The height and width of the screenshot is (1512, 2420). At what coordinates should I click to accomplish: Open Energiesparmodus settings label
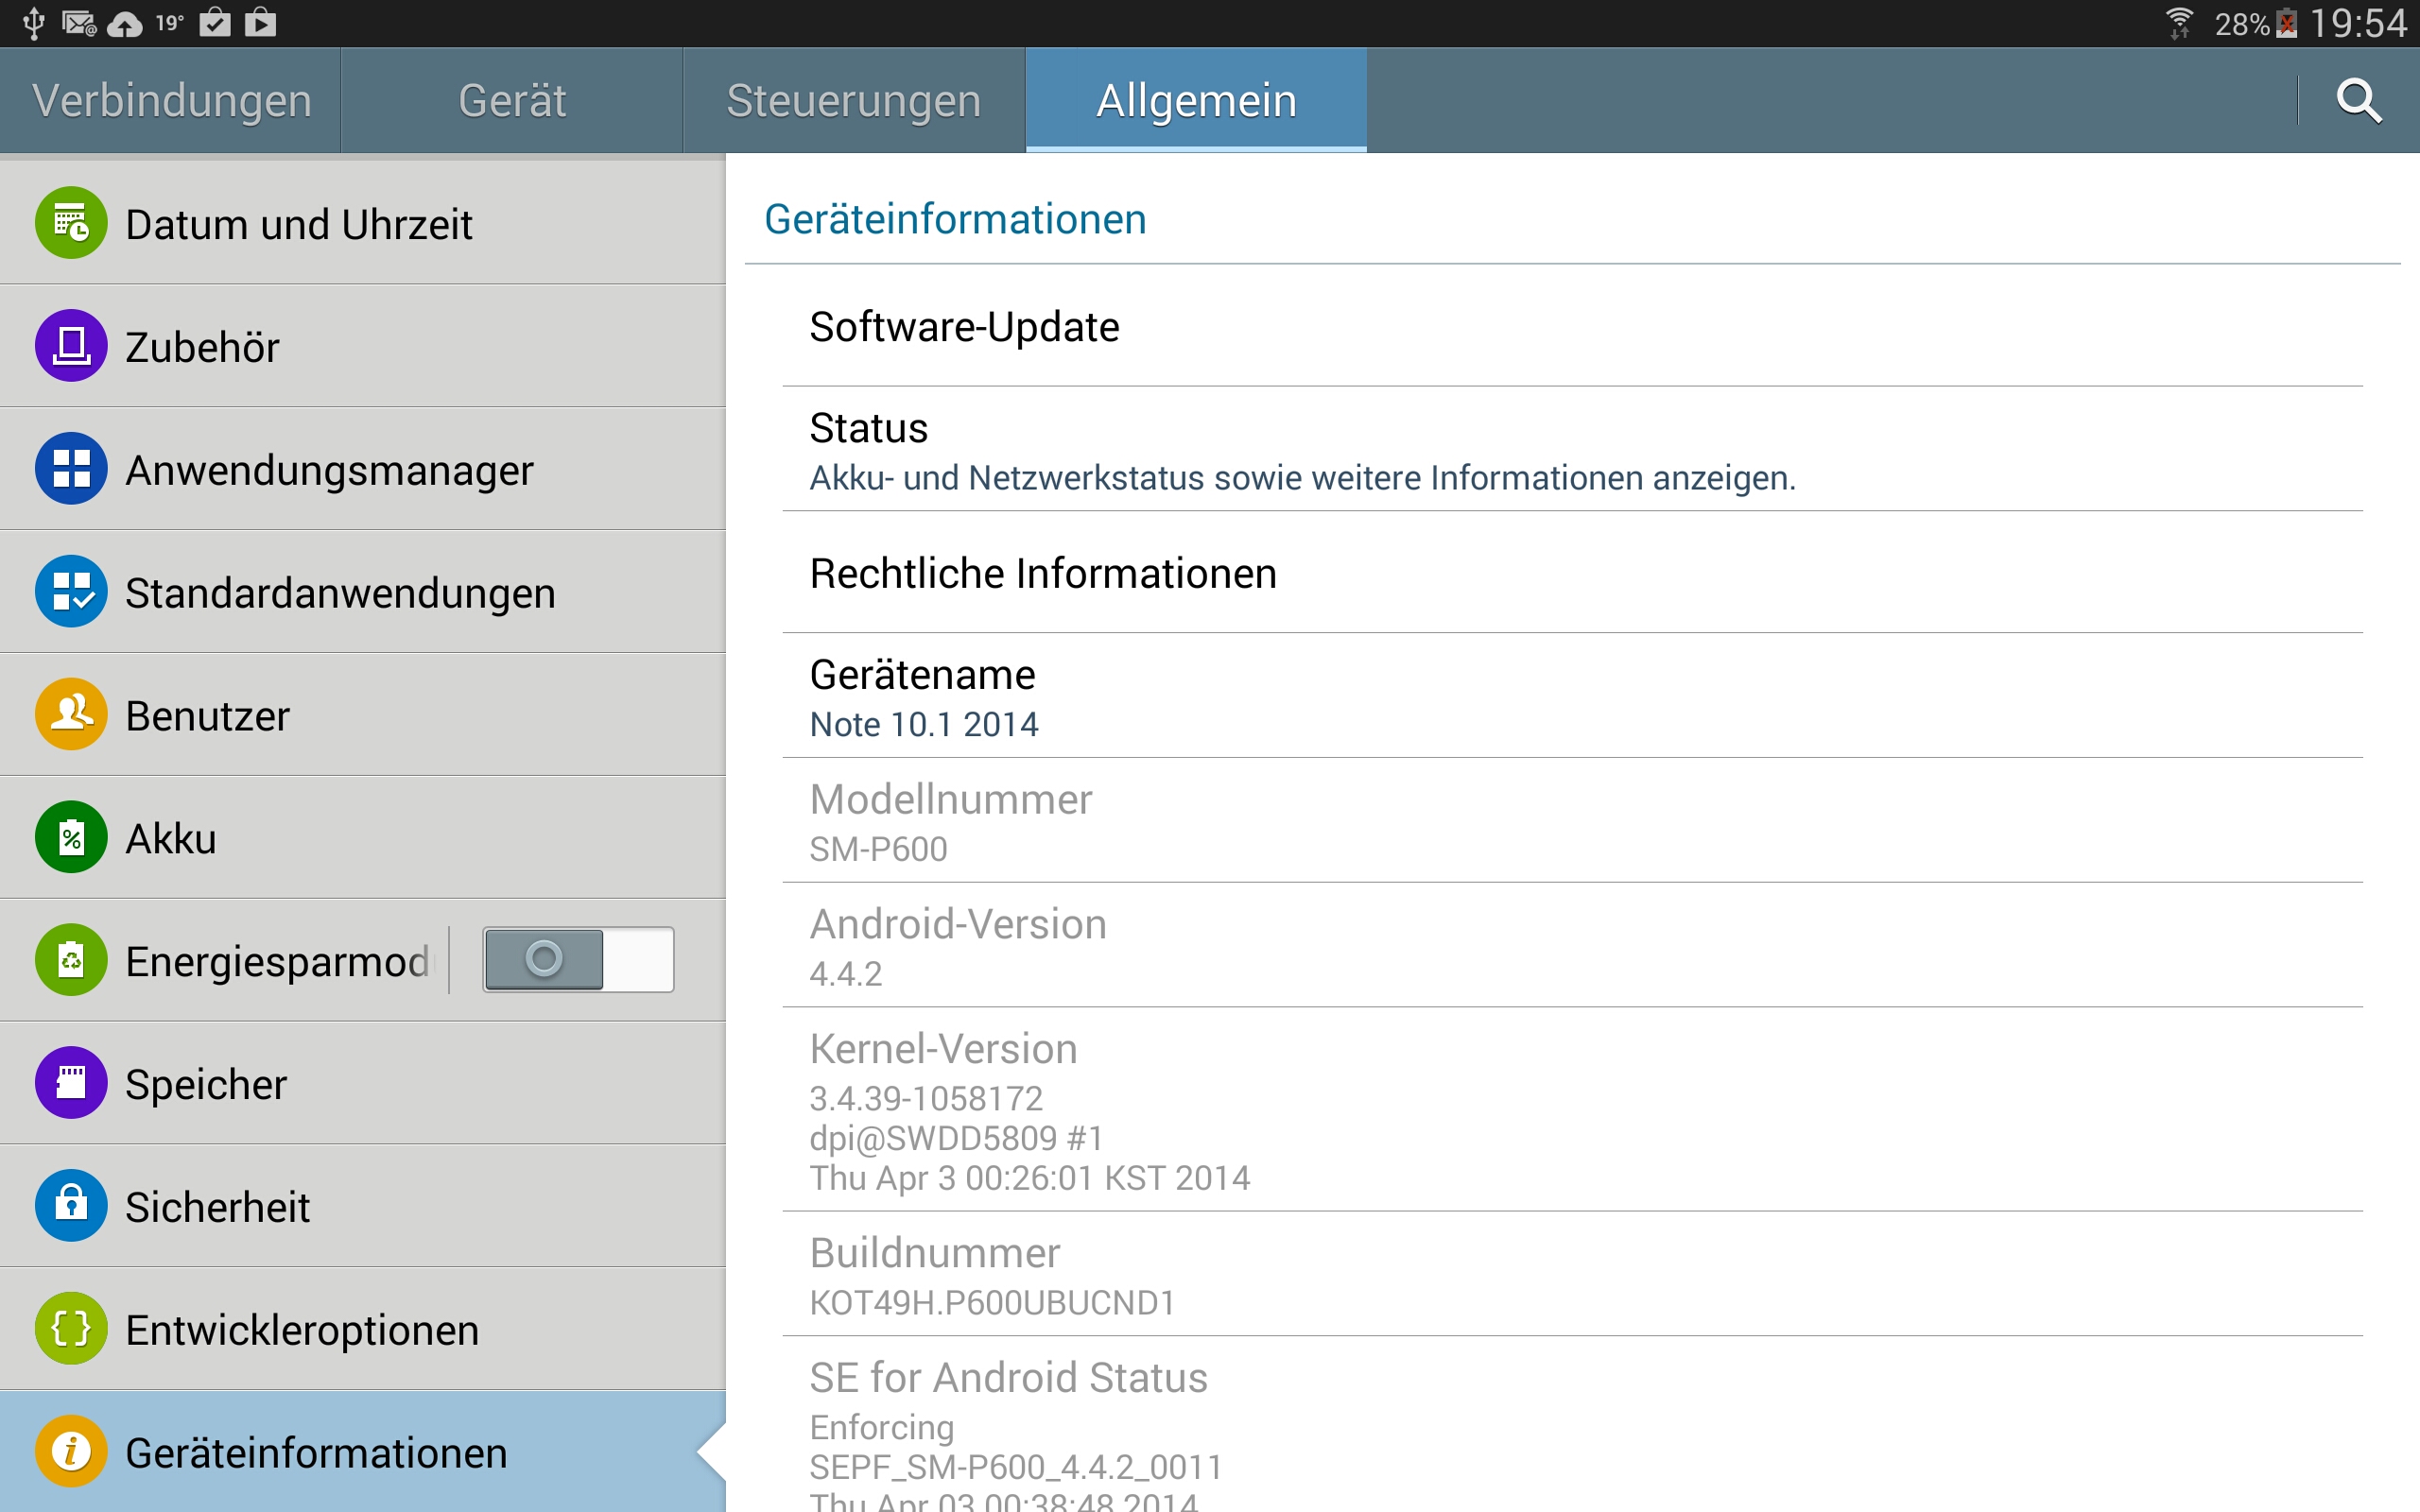click(280, 961)
